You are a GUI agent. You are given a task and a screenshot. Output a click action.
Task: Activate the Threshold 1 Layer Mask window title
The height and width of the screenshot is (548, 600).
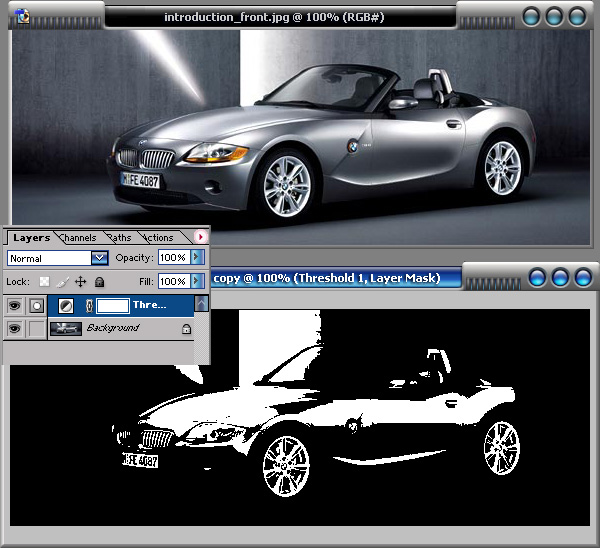click(326, 278)
